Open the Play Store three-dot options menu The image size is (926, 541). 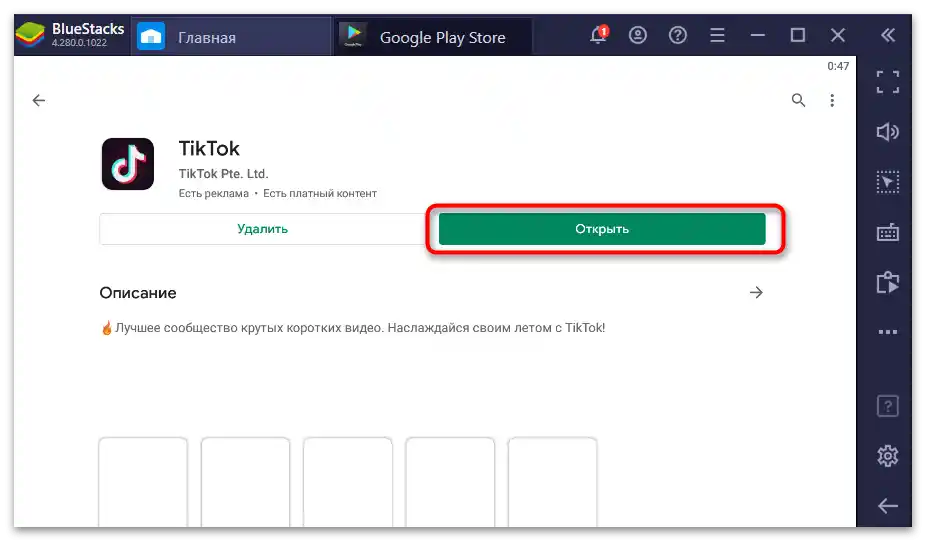(x=832, y=100)
